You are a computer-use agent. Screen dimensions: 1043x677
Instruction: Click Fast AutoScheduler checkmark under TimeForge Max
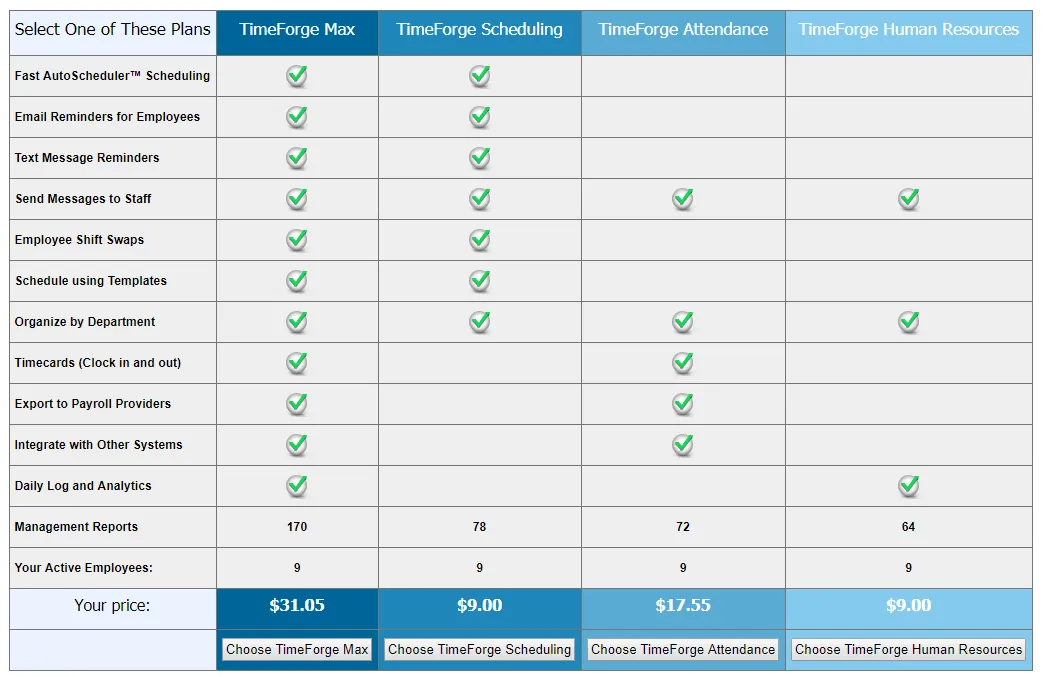tap(297, 76)
